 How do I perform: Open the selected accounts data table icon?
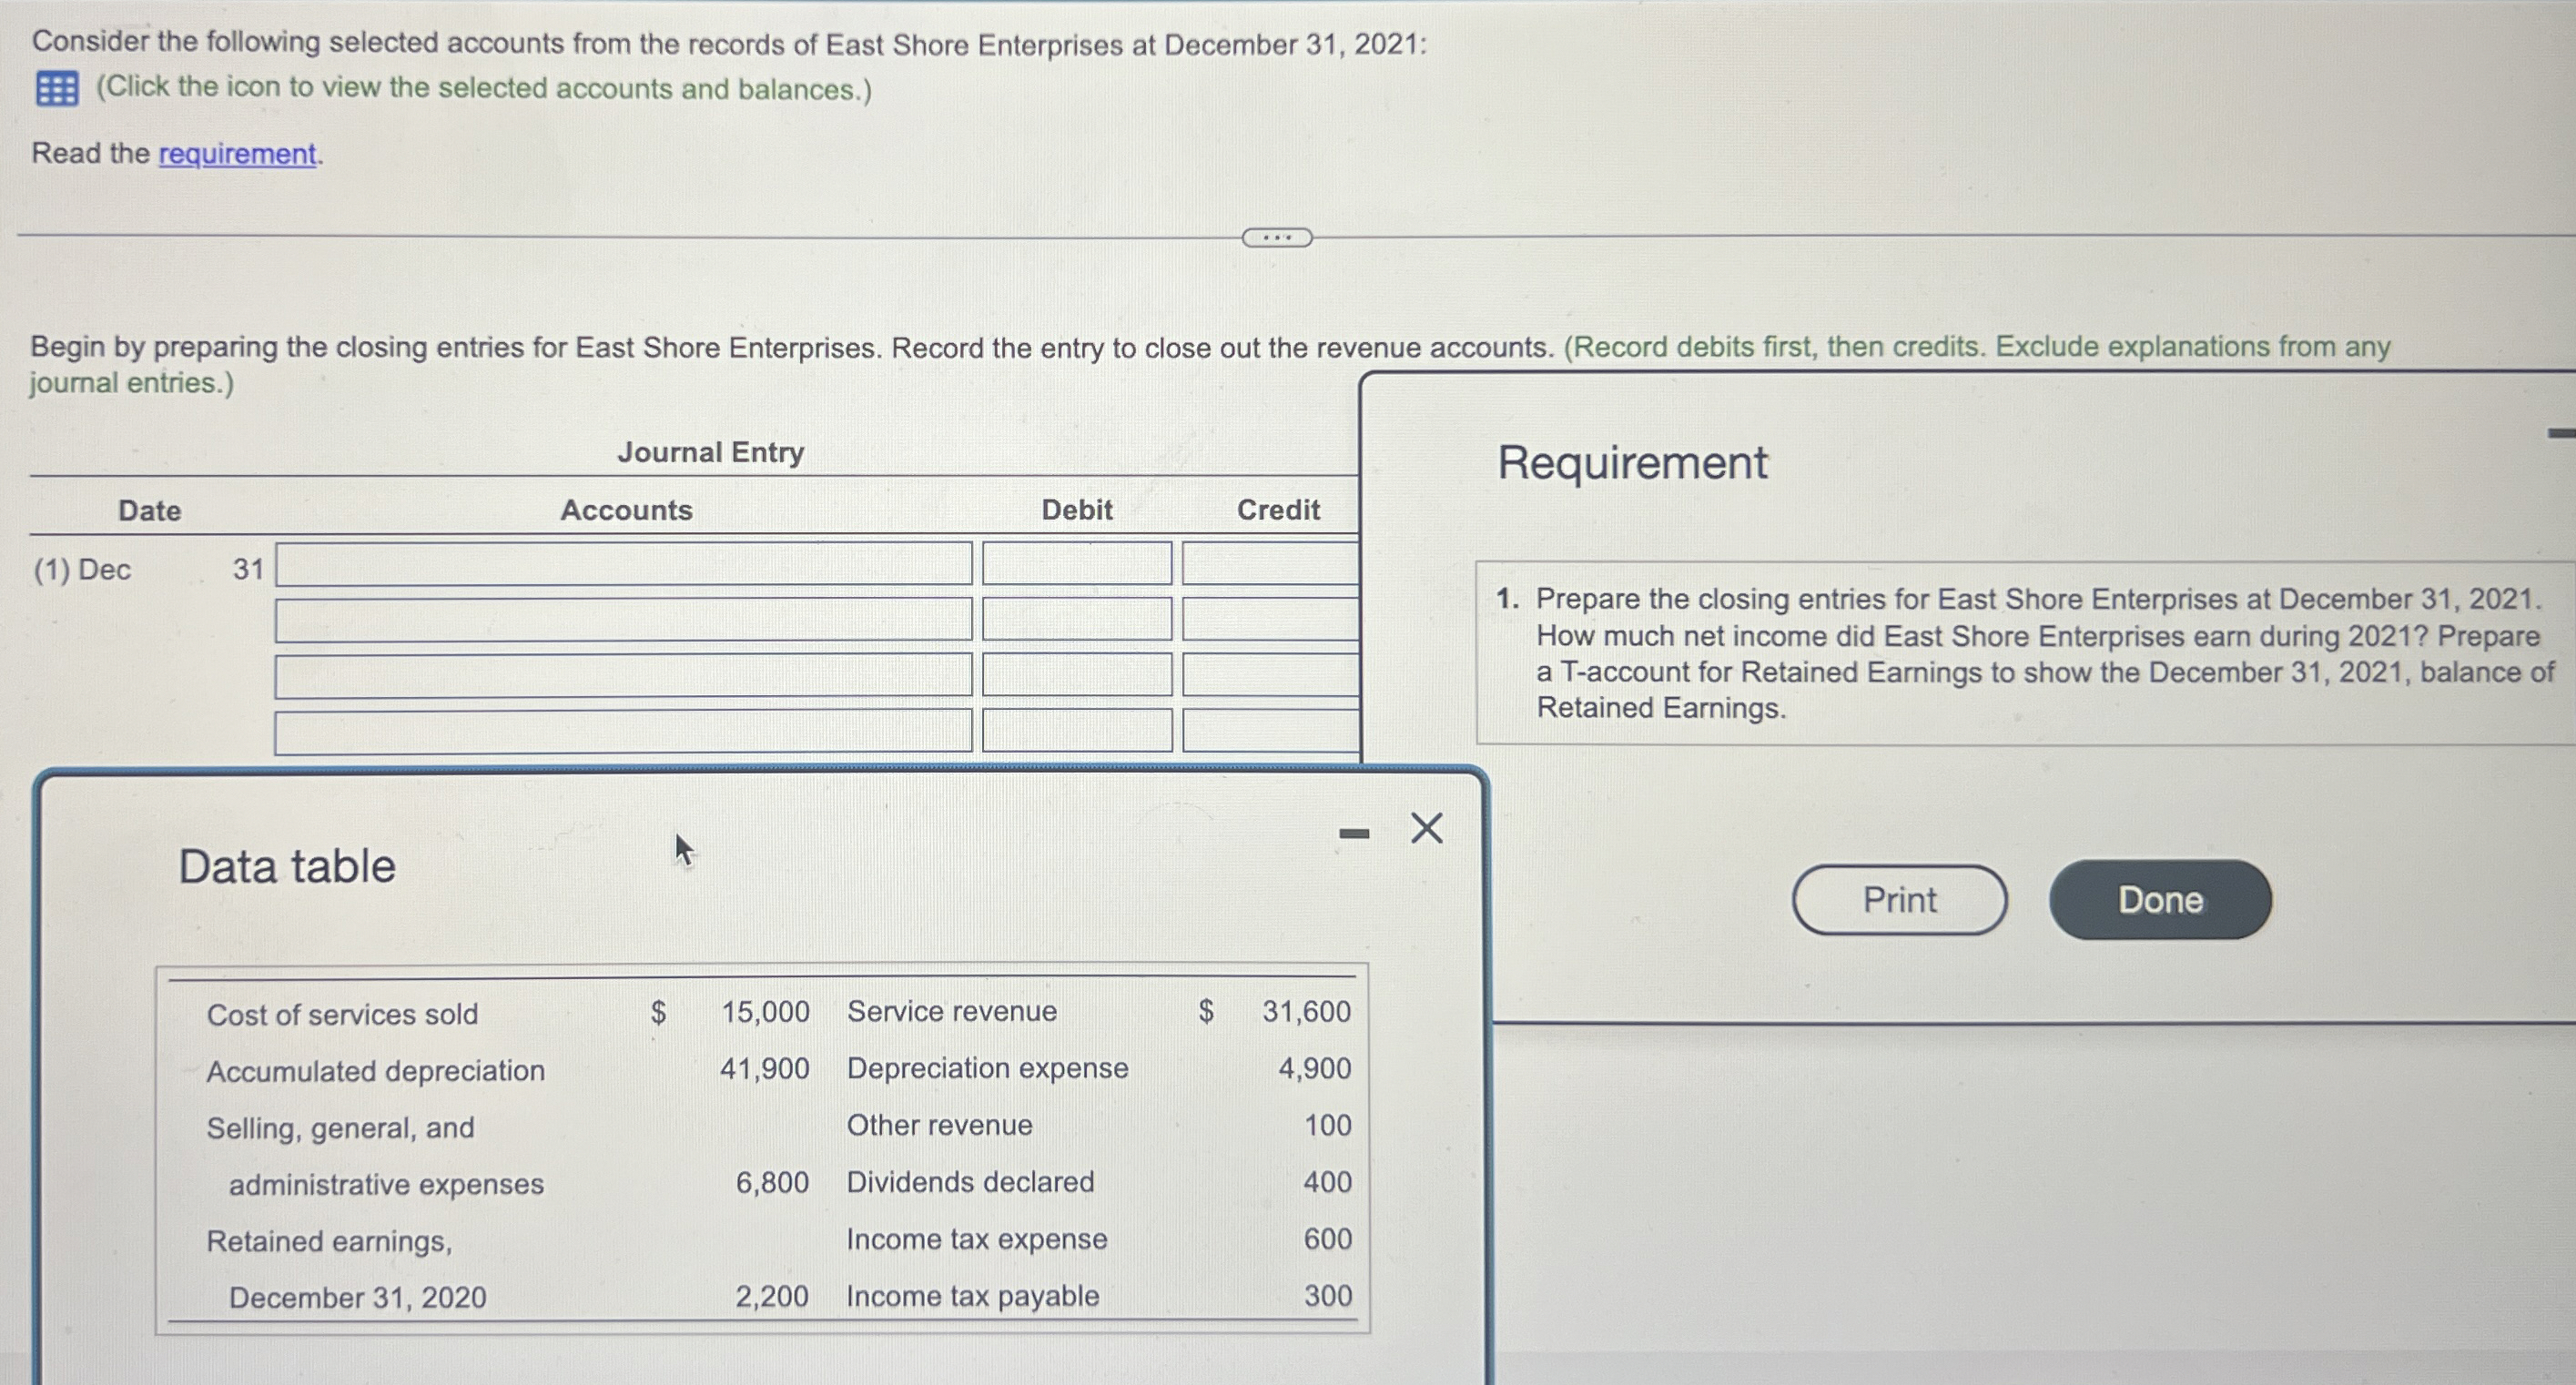pos(57,89)
